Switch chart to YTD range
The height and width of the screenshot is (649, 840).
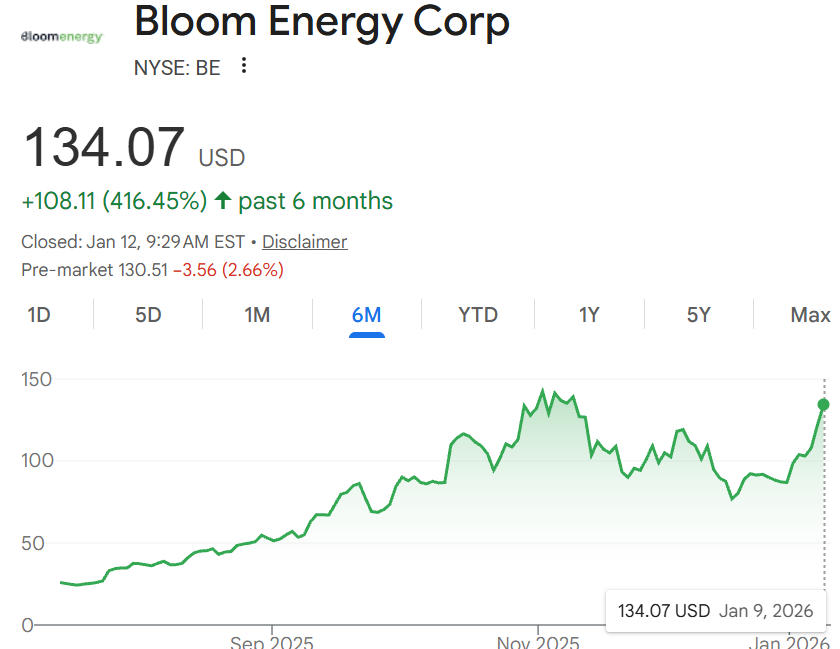[478, 316]
